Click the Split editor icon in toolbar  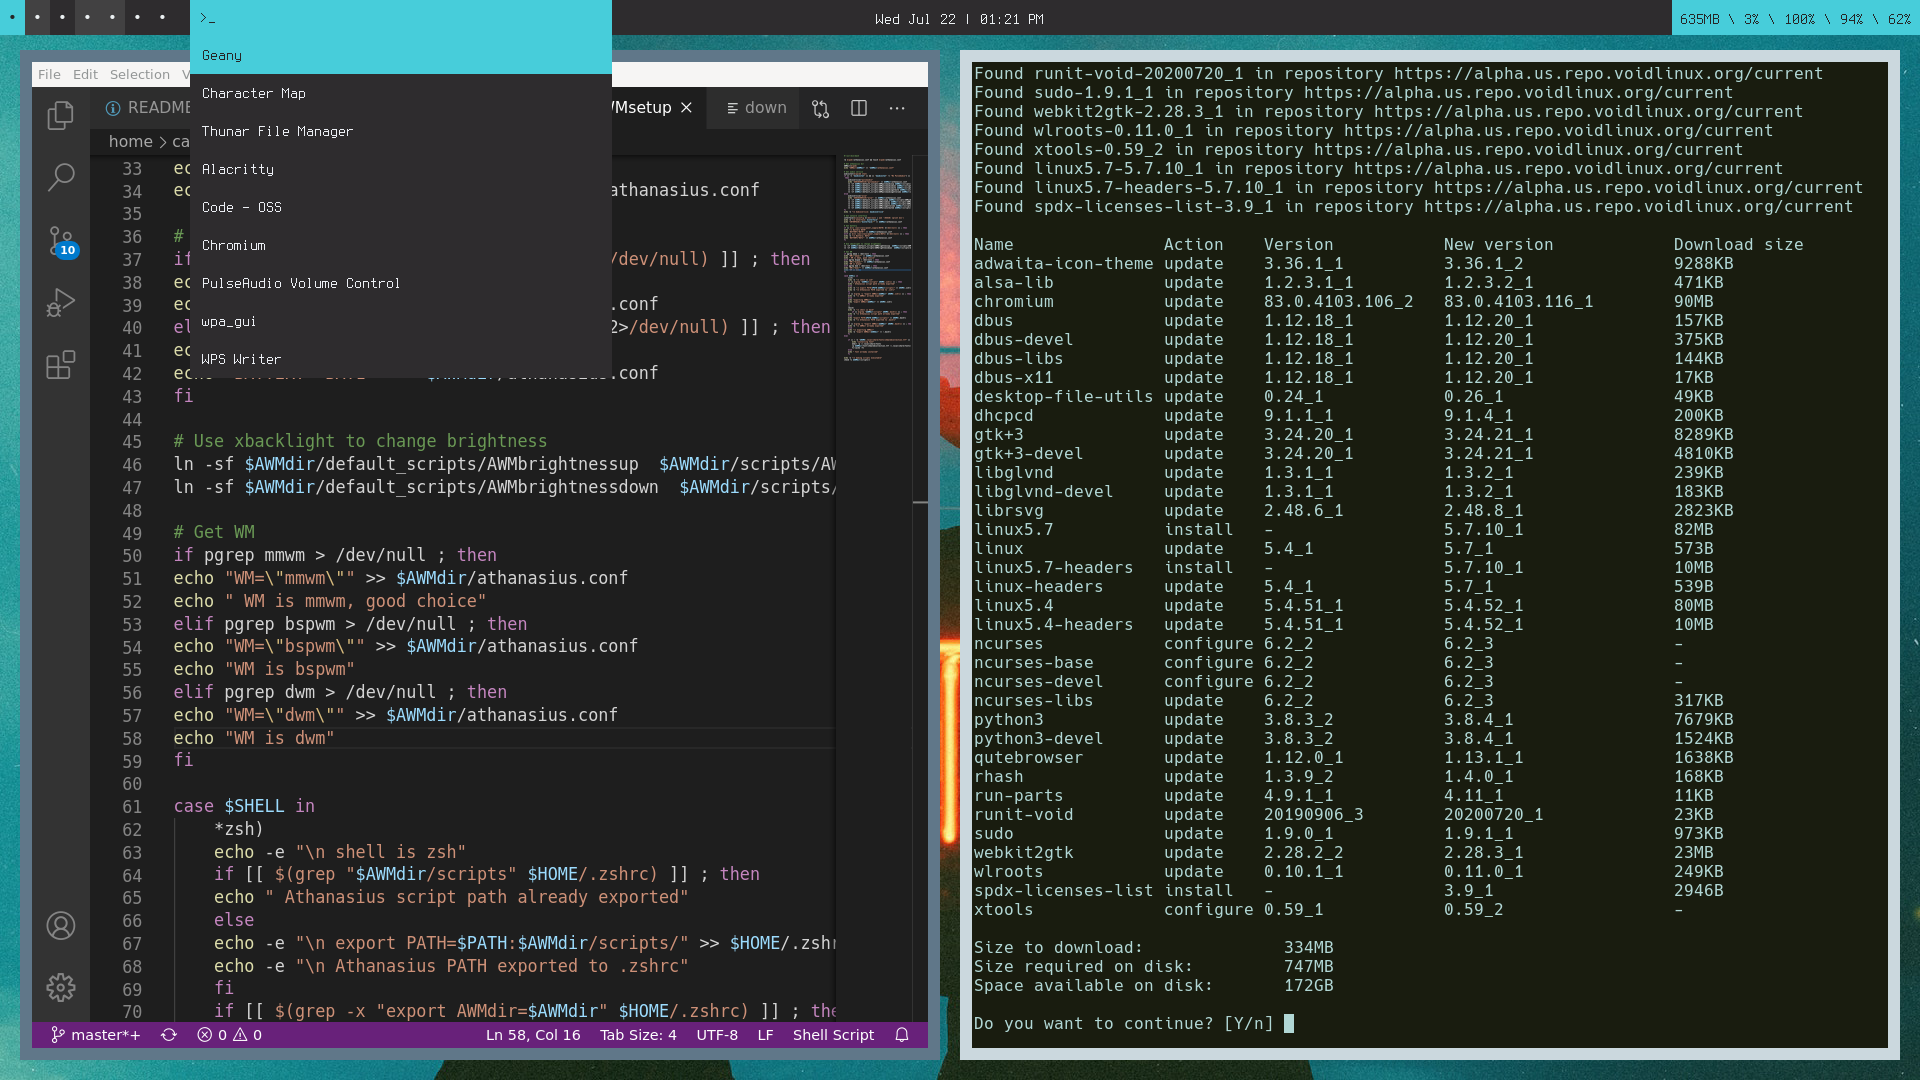pyautogui.click(x=858, y=105)
